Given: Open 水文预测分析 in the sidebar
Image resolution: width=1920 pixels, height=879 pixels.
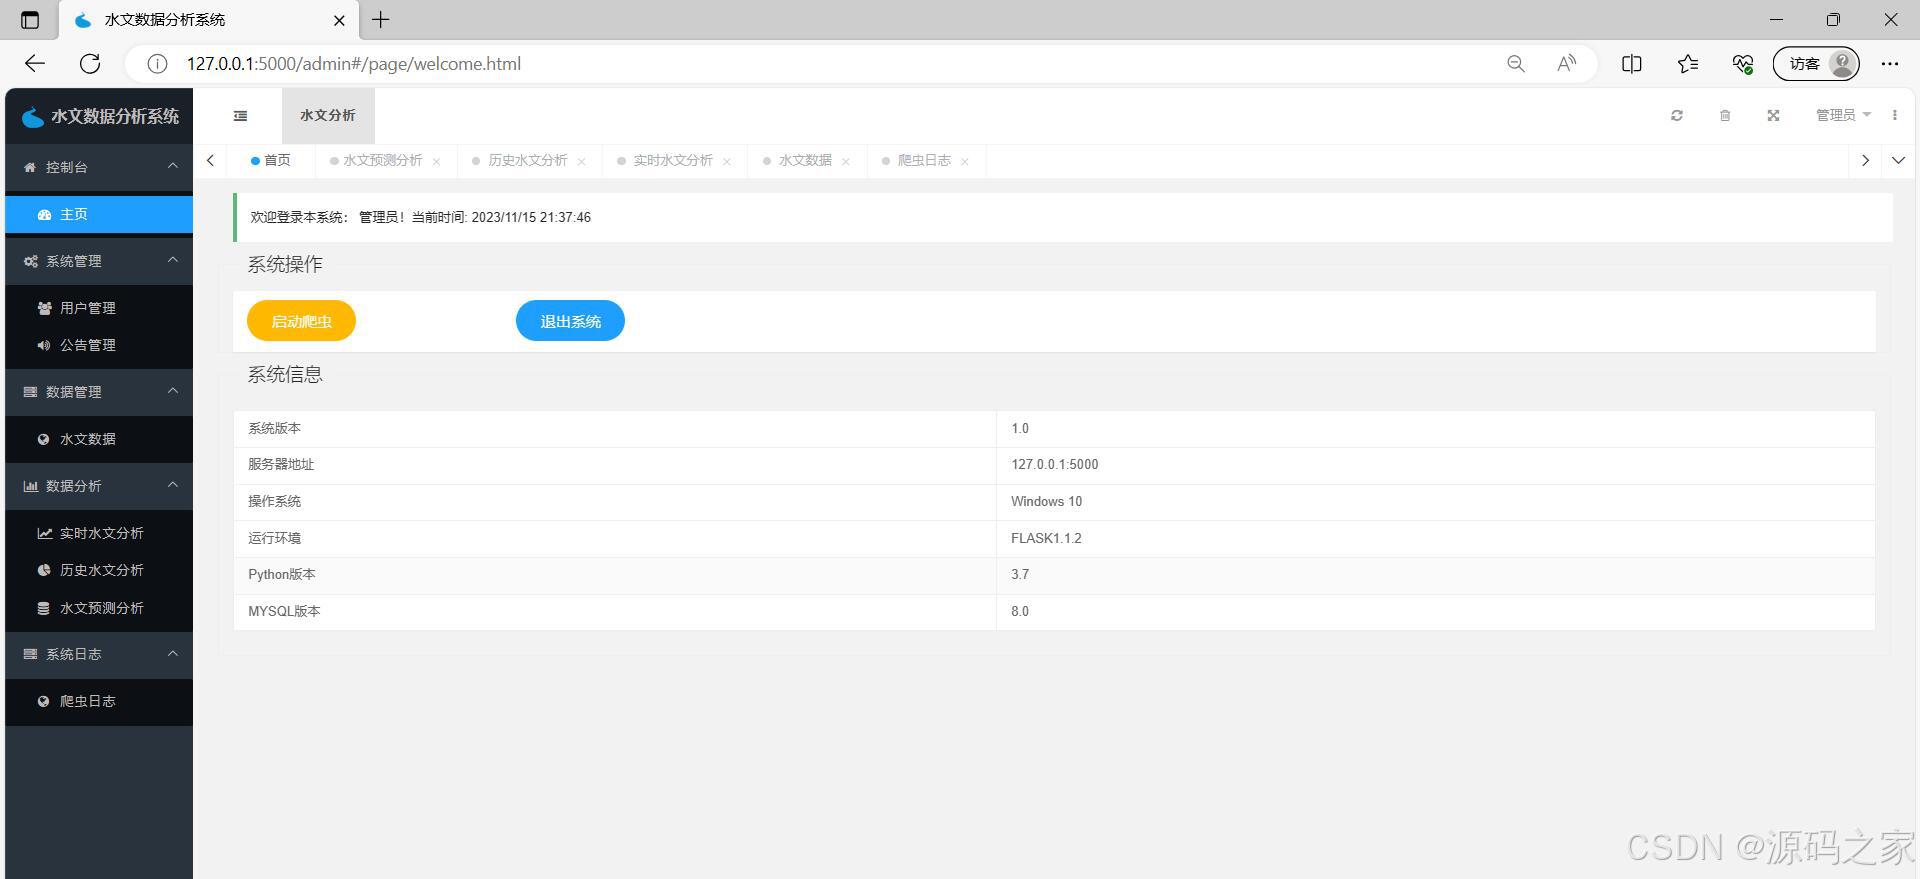Looking at the screenshot, I should [99, 608].
